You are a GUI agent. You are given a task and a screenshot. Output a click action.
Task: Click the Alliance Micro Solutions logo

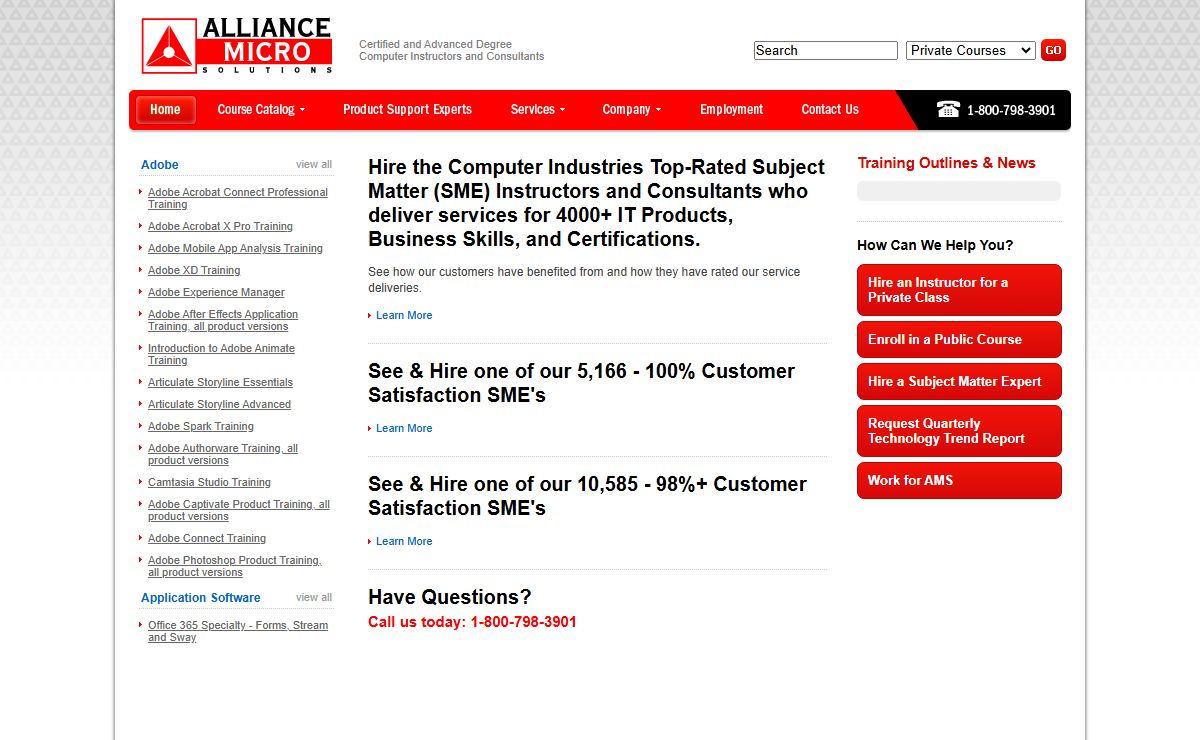(237, 45)
